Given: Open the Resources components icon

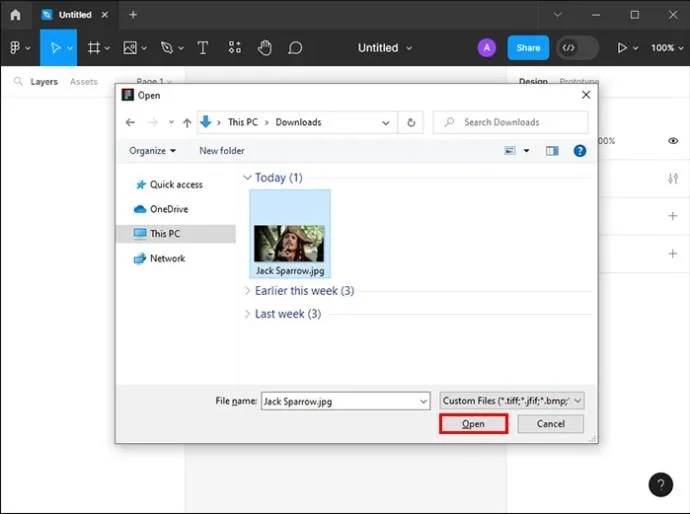Looking at the screenshot, I should pyautogui.click(x=235, y=48).
